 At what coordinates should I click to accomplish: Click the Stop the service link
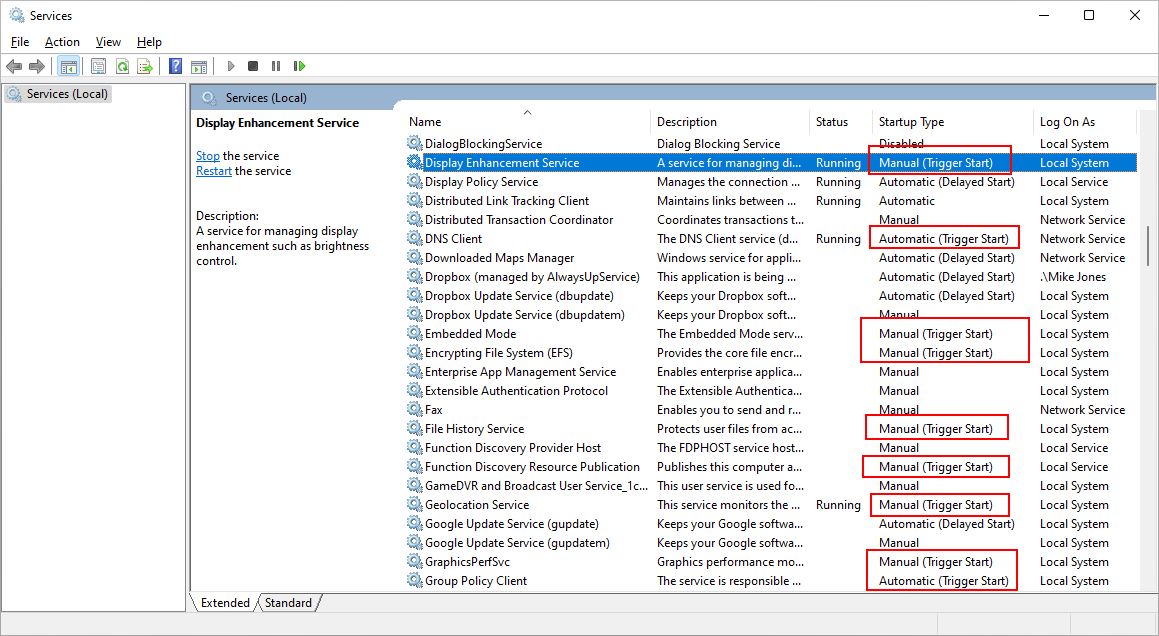(x=208, y=156)
